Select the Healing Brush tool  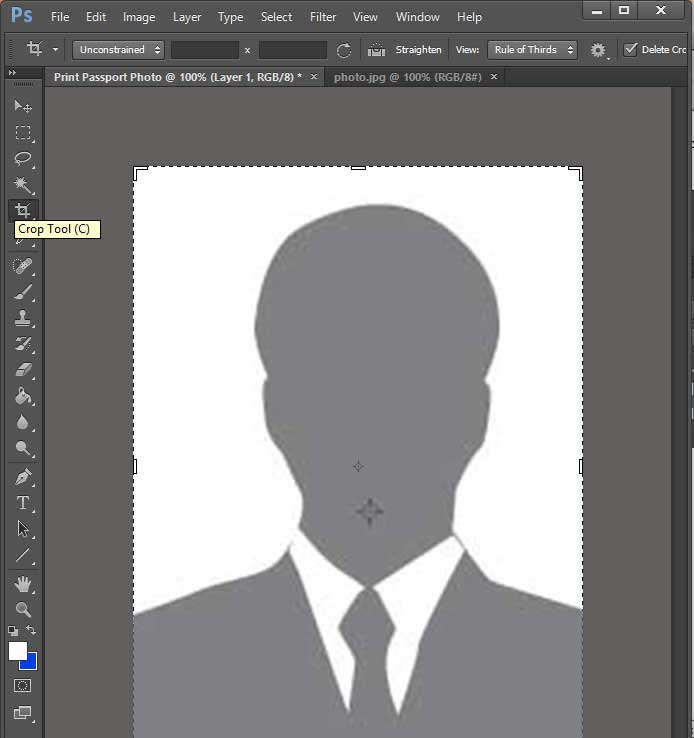click(x=23, y=266)
